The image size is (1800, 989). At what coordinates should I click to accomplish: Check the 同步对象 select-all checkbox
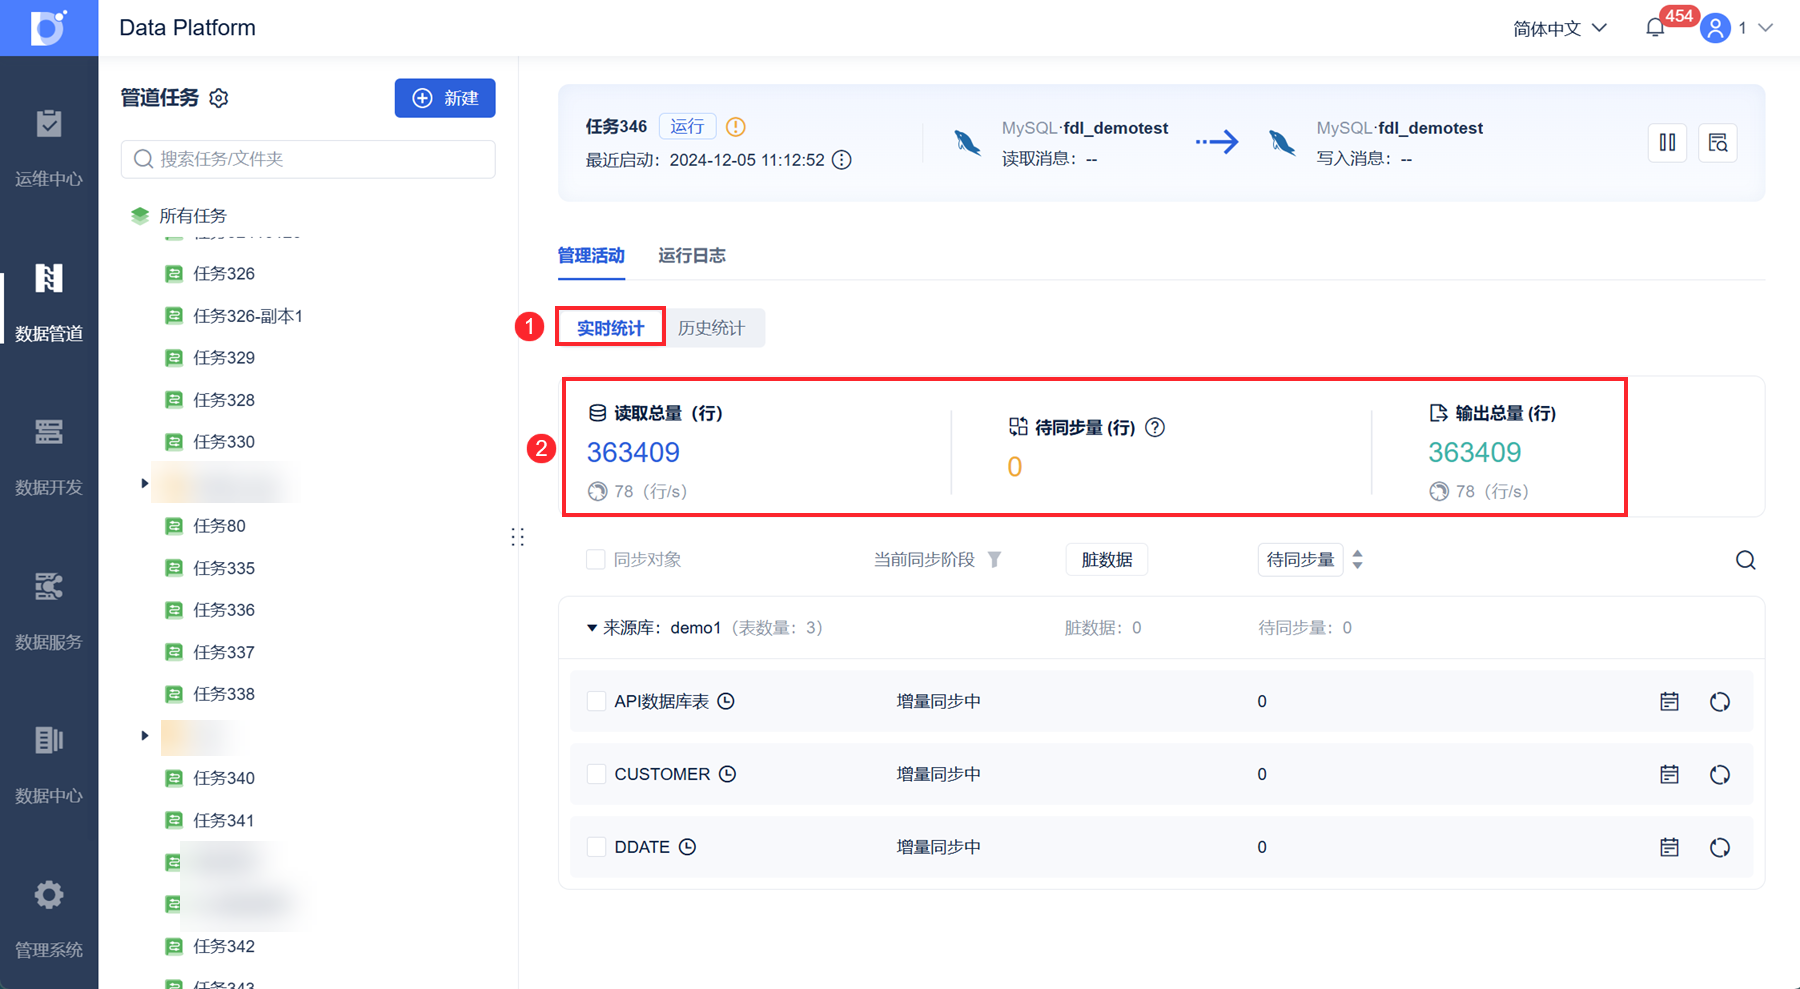[x=596, y=560]
